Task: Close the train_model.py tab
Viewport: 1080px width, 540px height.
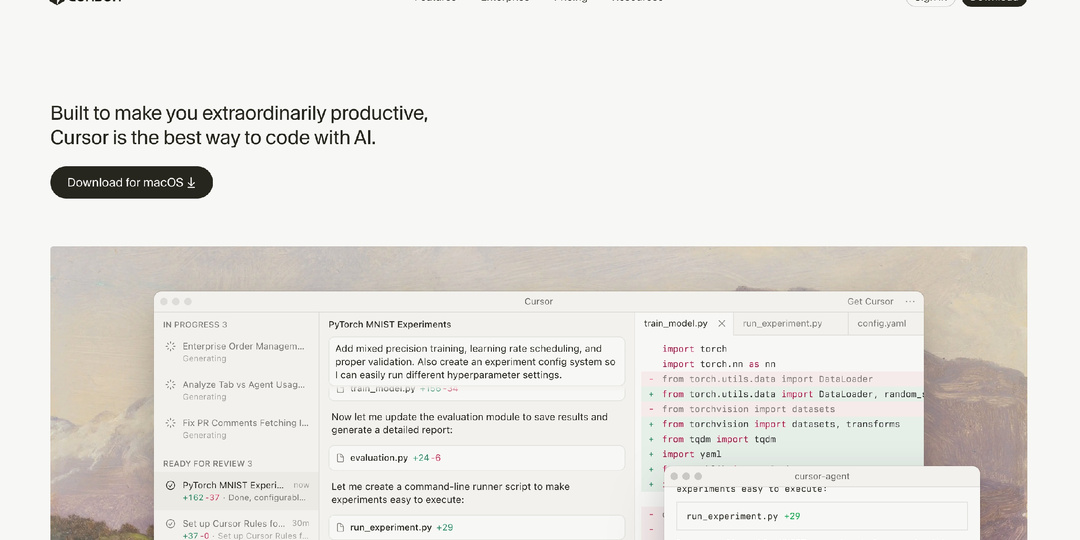Action: point(722,323)
